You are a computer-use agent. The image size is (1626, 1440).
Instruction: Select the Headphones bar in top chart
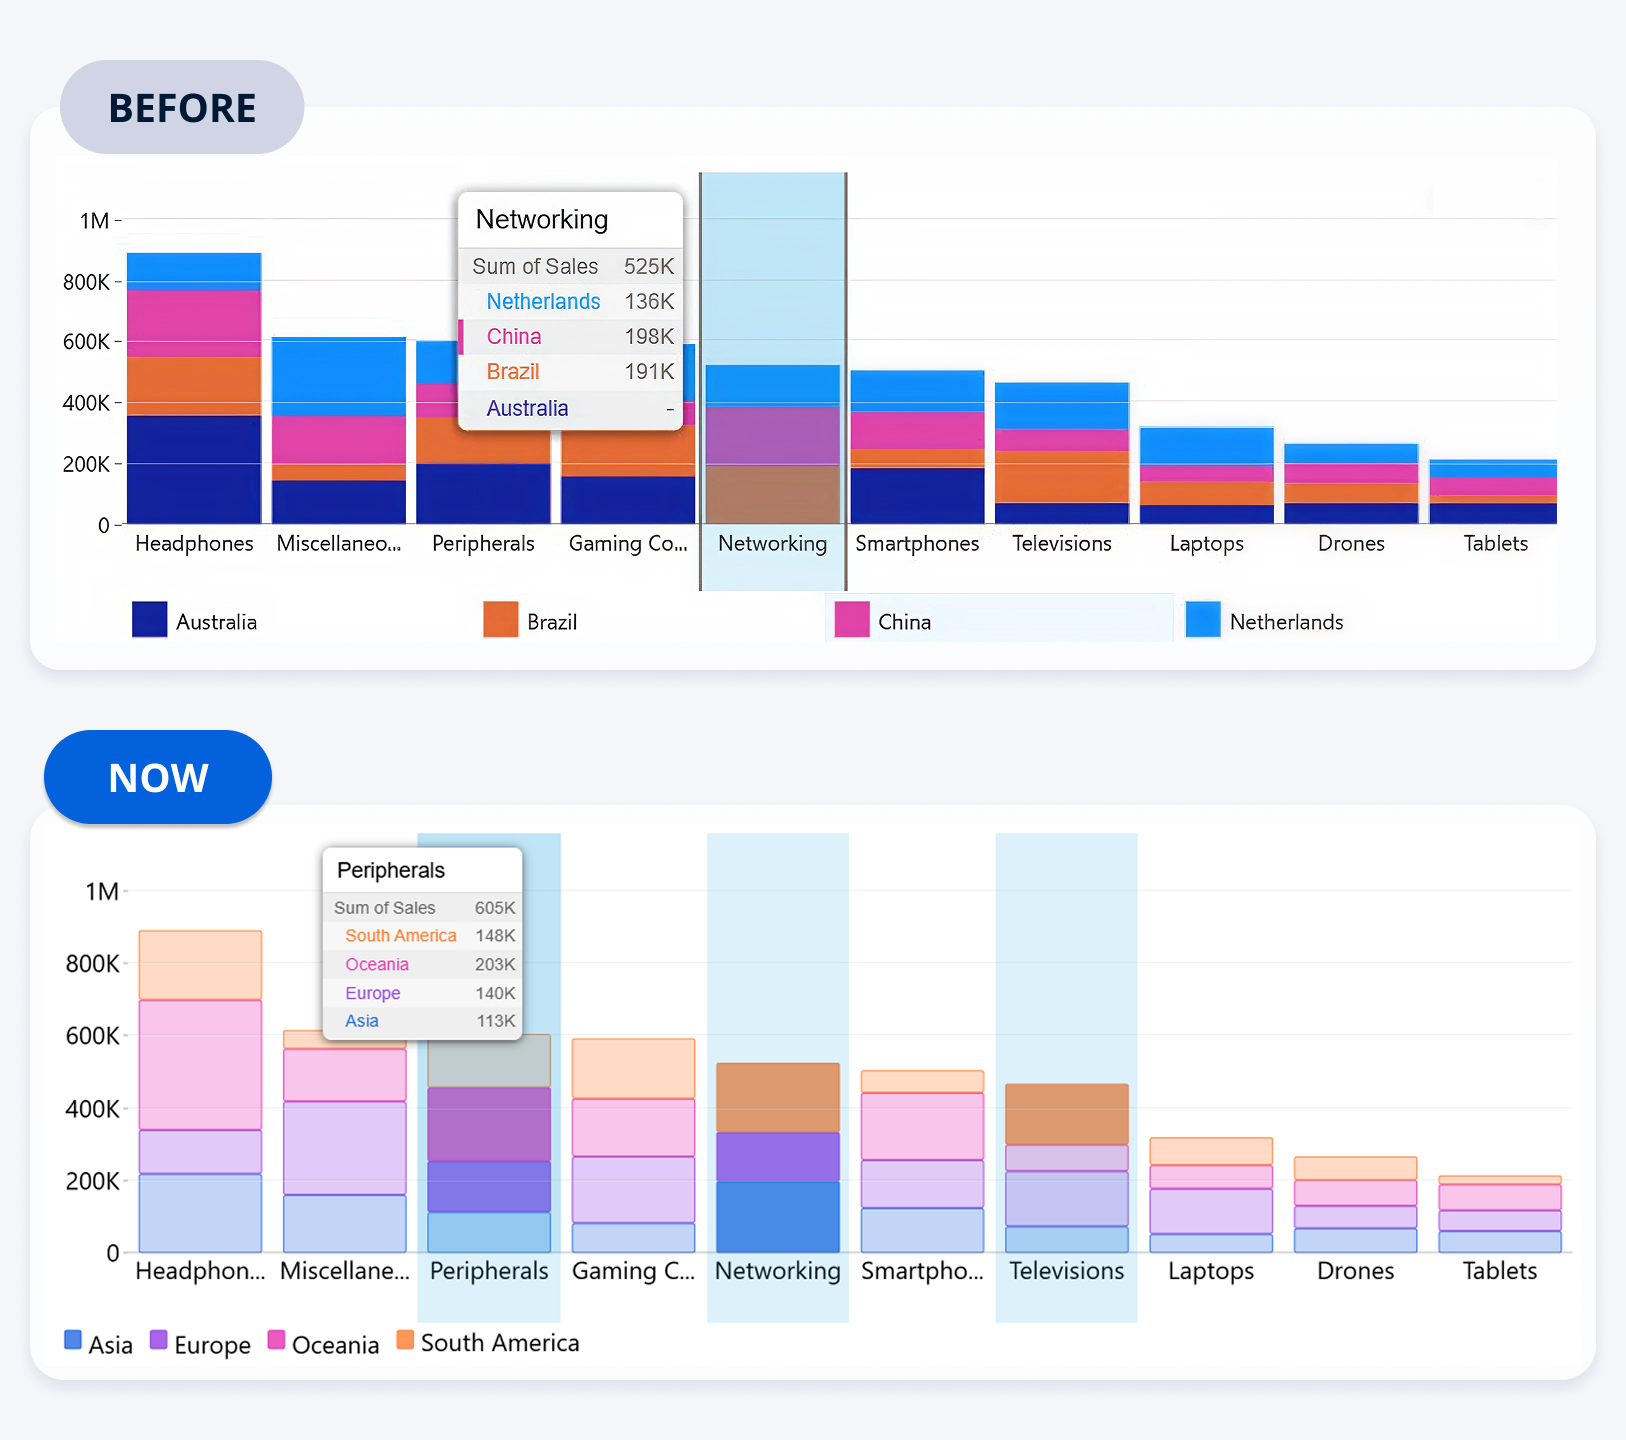[194, 390]
